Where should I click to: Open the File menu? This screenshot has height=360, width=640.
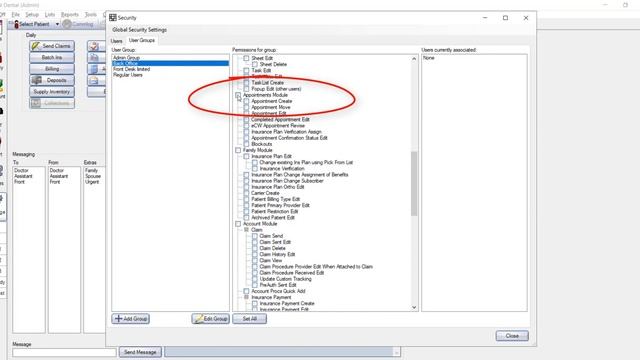coord(16,14)
